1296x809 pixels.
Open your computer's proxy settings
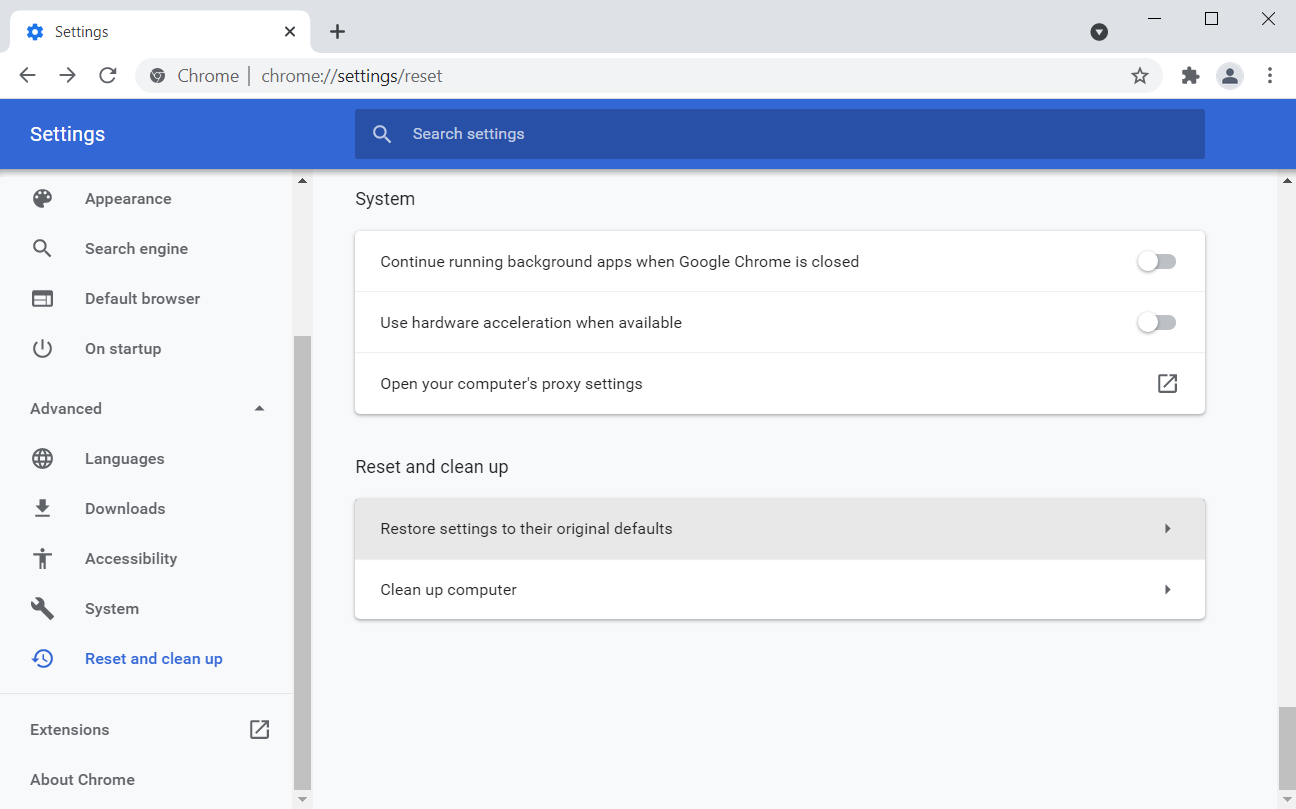(1167, 384)
